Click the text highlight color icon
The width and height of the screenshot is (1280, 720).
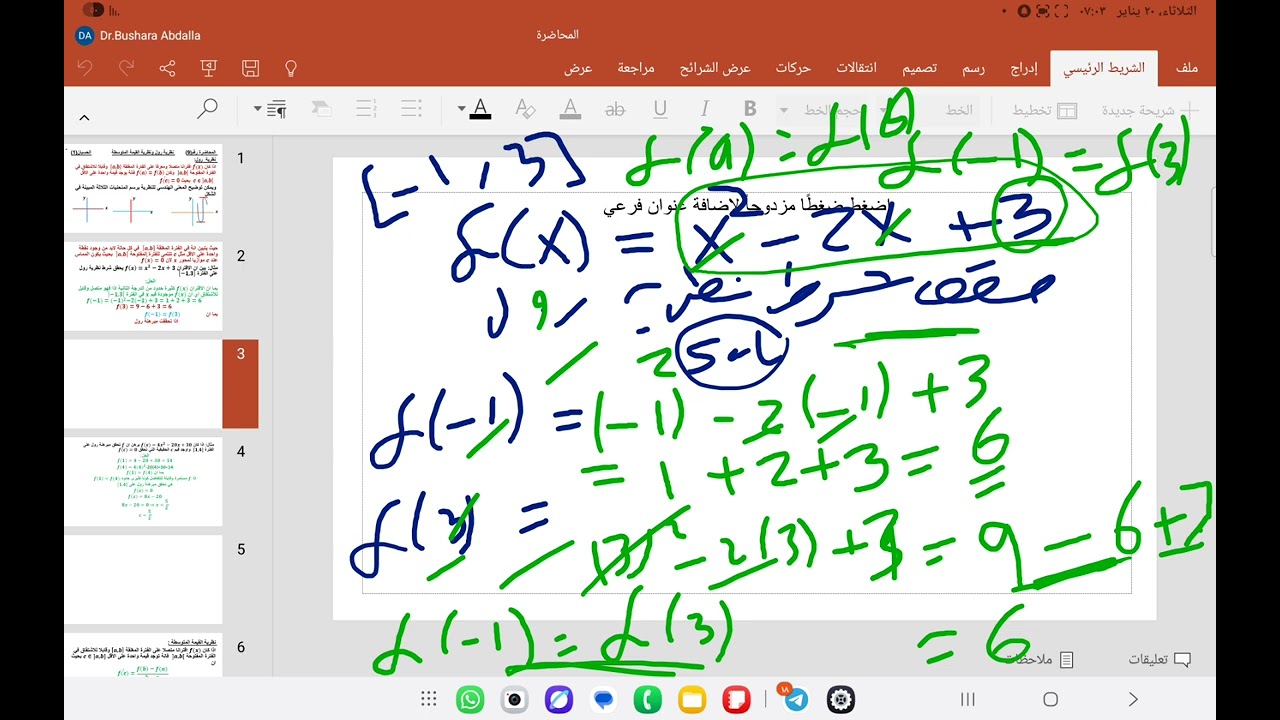570,109
